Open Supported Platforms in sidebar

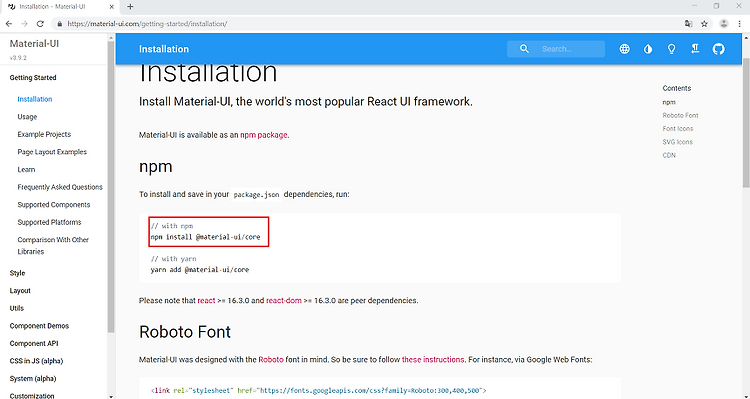point(49,222)
